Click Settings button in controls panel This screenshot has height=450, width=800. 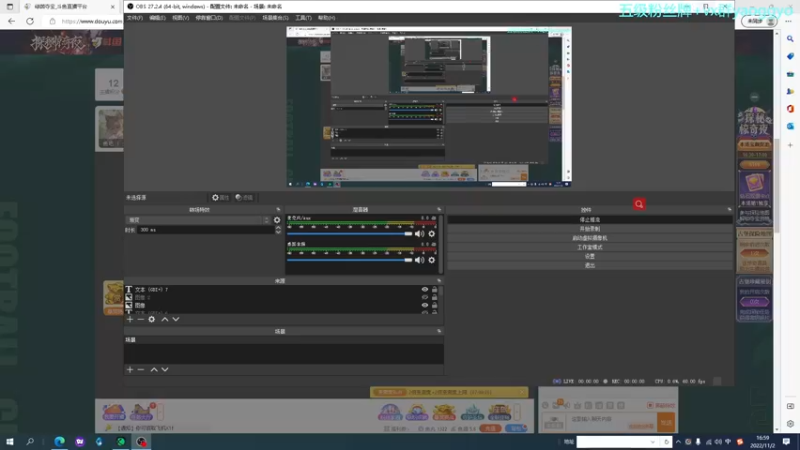click(590, 257)
